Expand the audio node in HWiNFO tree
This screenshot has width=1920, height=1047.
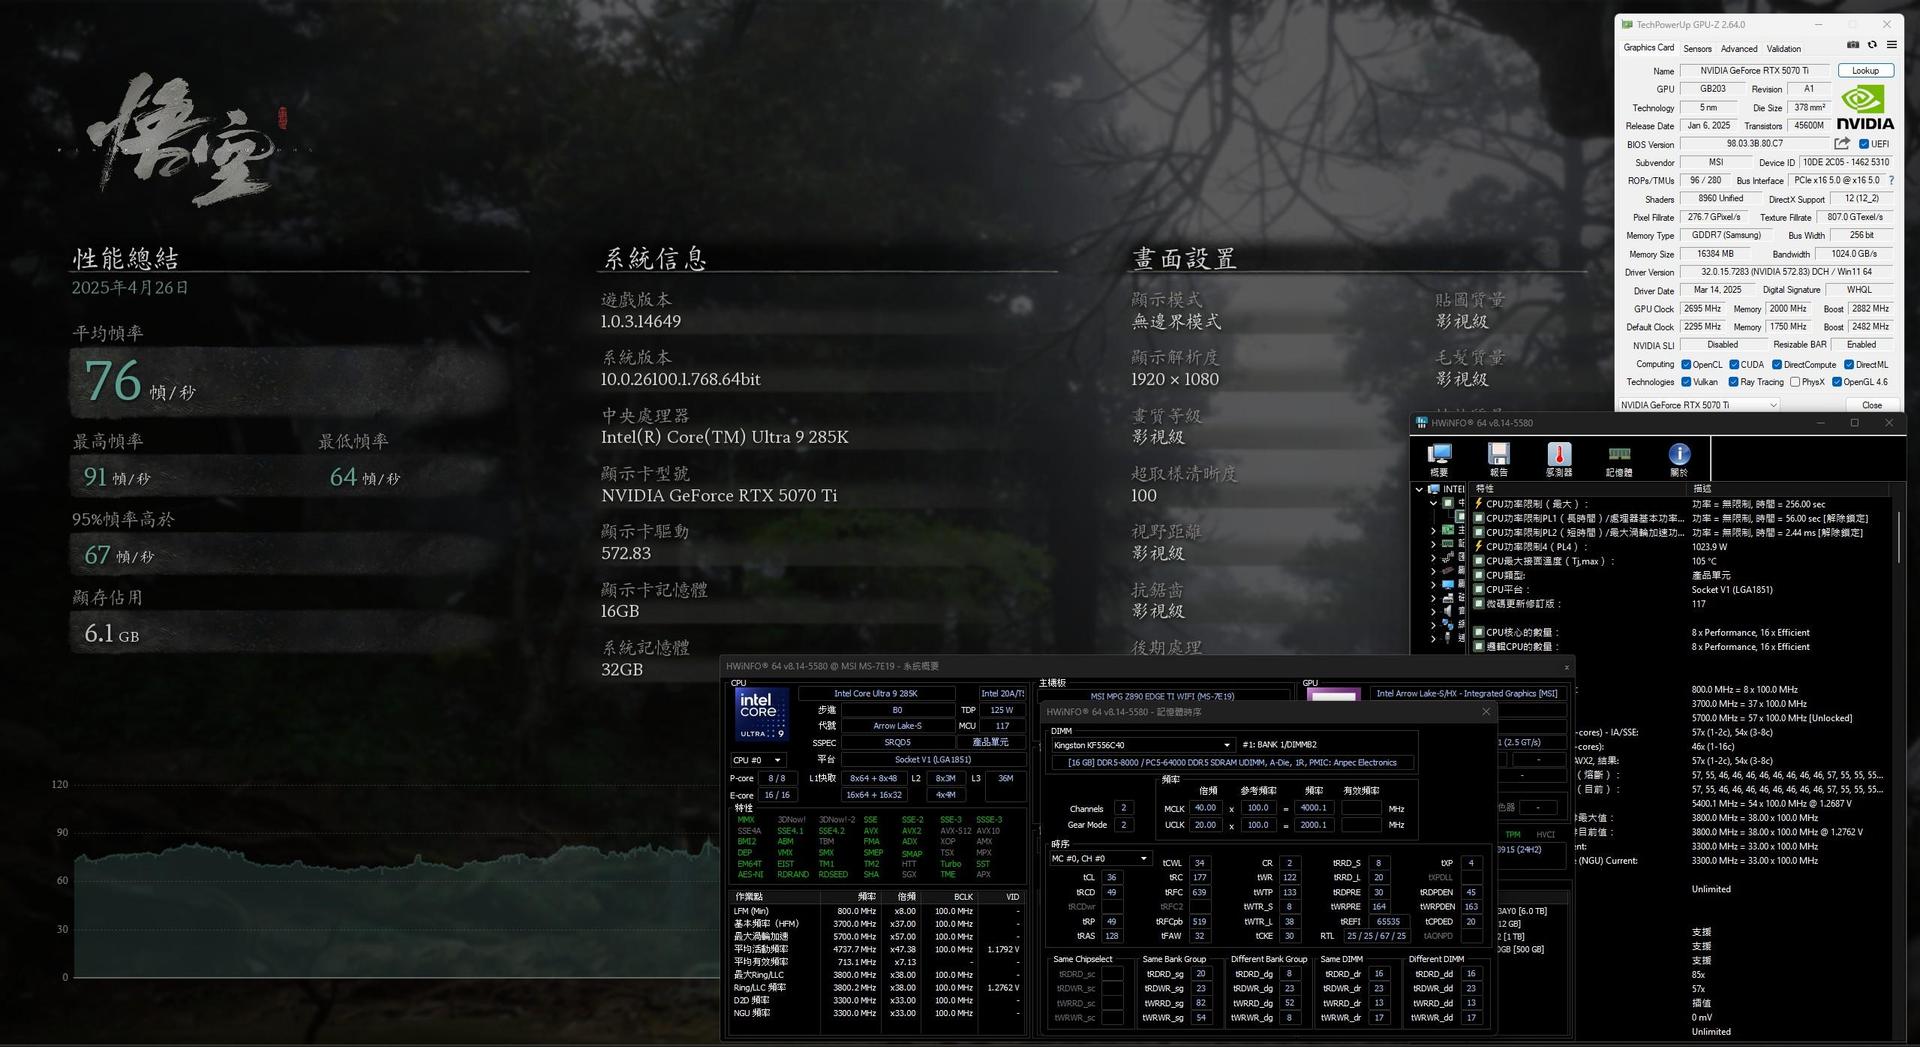click(x=1433, y=611)
